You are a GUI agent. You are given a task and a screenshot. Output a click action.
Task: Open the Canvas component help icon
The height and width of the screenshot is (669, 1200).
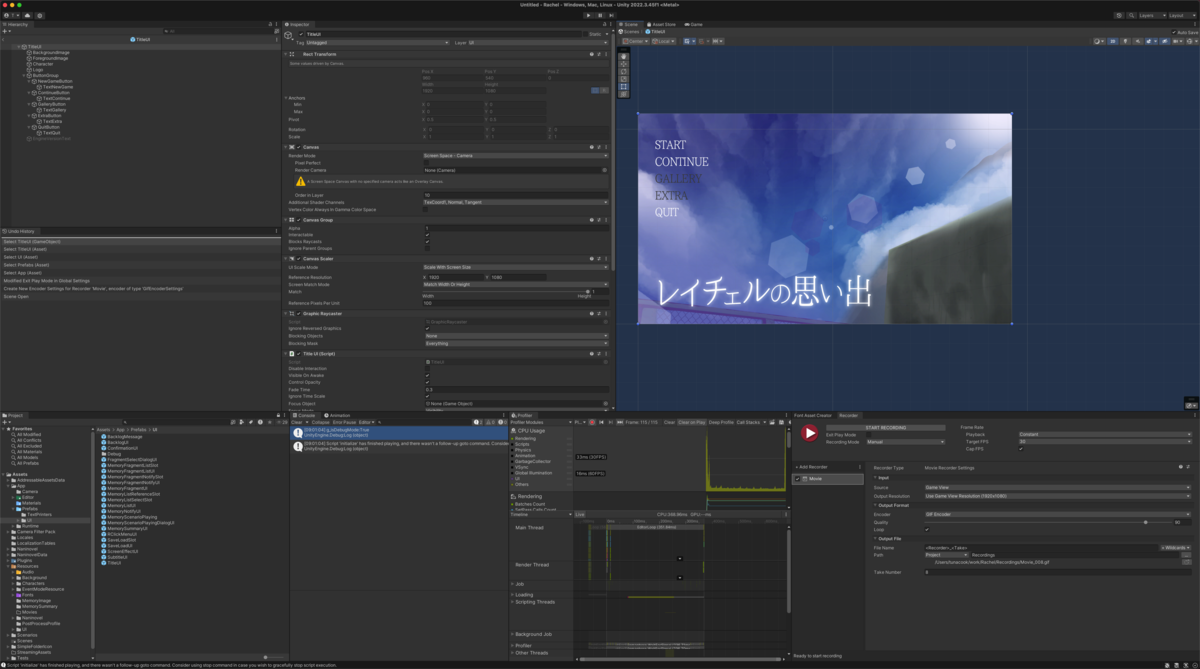592,147
